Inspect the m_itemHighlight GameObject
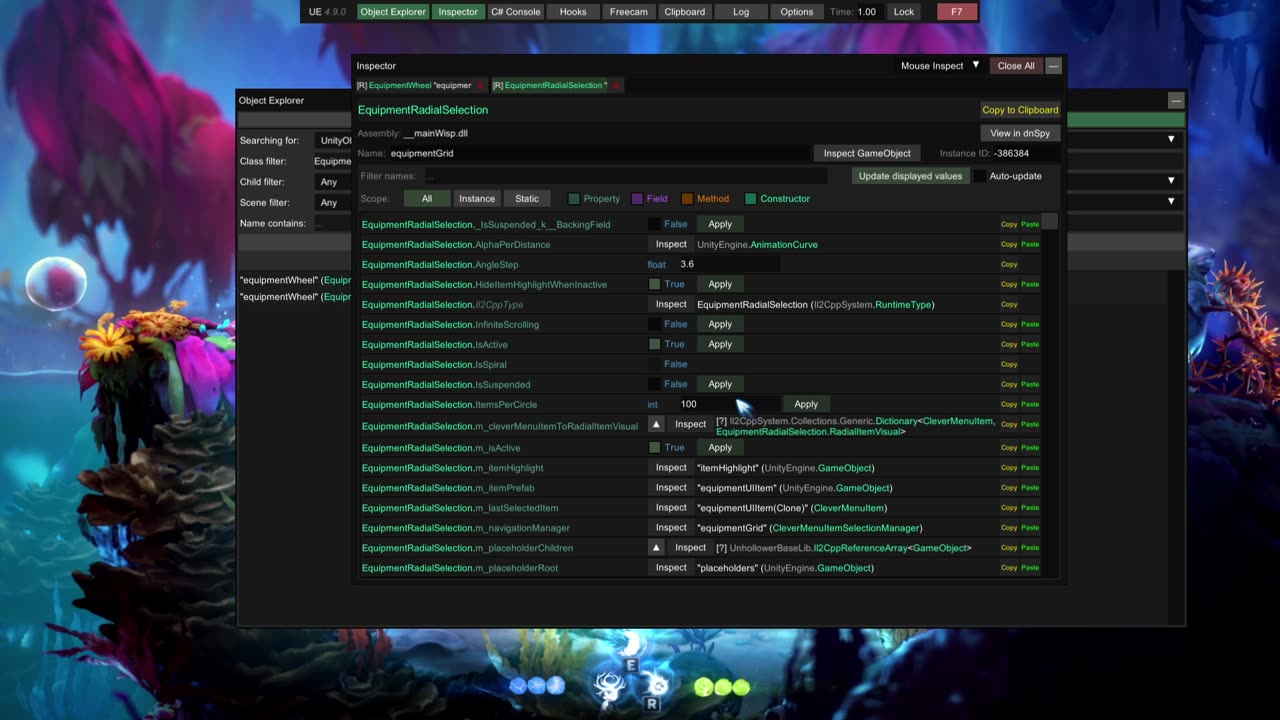This screenshot has height=720, width=1280. coord(671,468)
